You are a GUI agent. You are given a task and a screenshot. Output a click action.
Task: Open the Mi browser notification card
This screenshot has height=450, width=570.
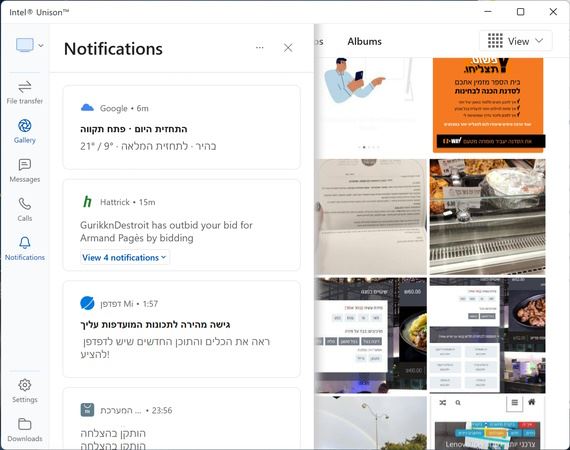182,329
